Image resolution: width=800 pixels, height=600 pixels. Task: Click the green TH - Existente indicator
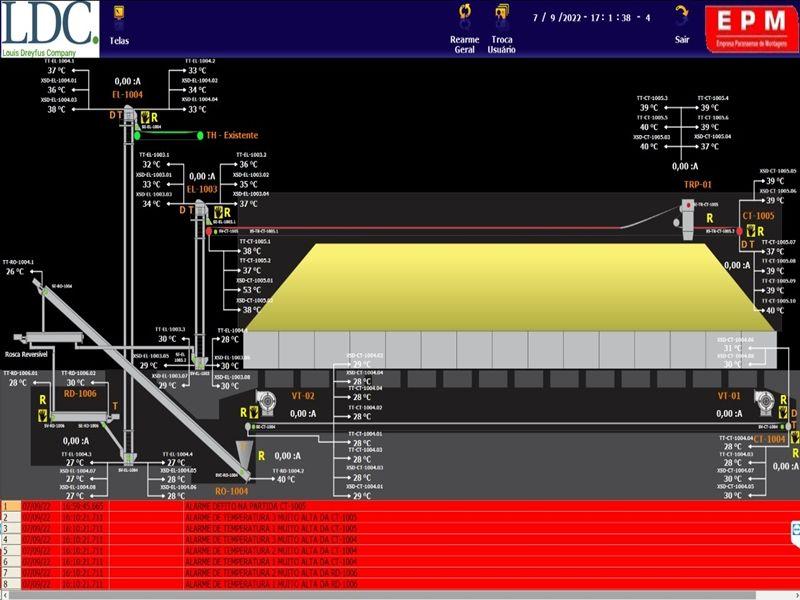200,135
